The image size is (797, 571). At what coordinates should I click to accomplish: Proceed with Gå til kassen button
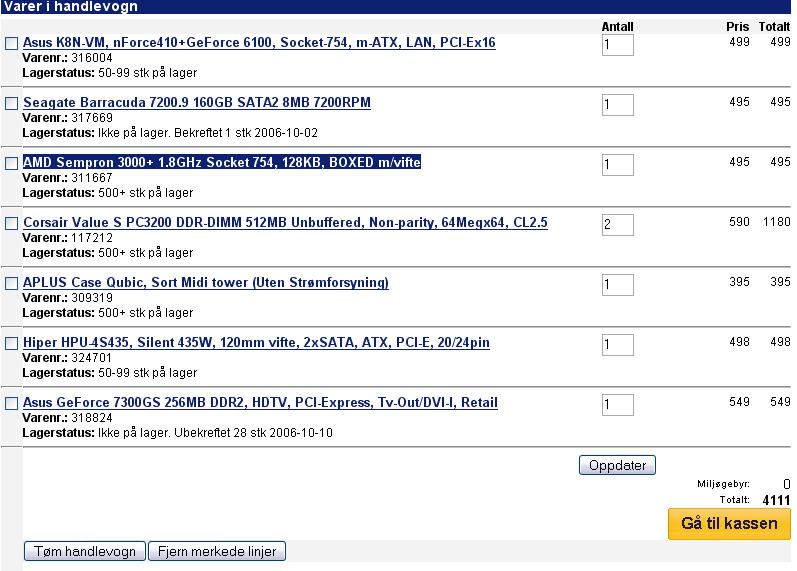click(x=729, y=524)
